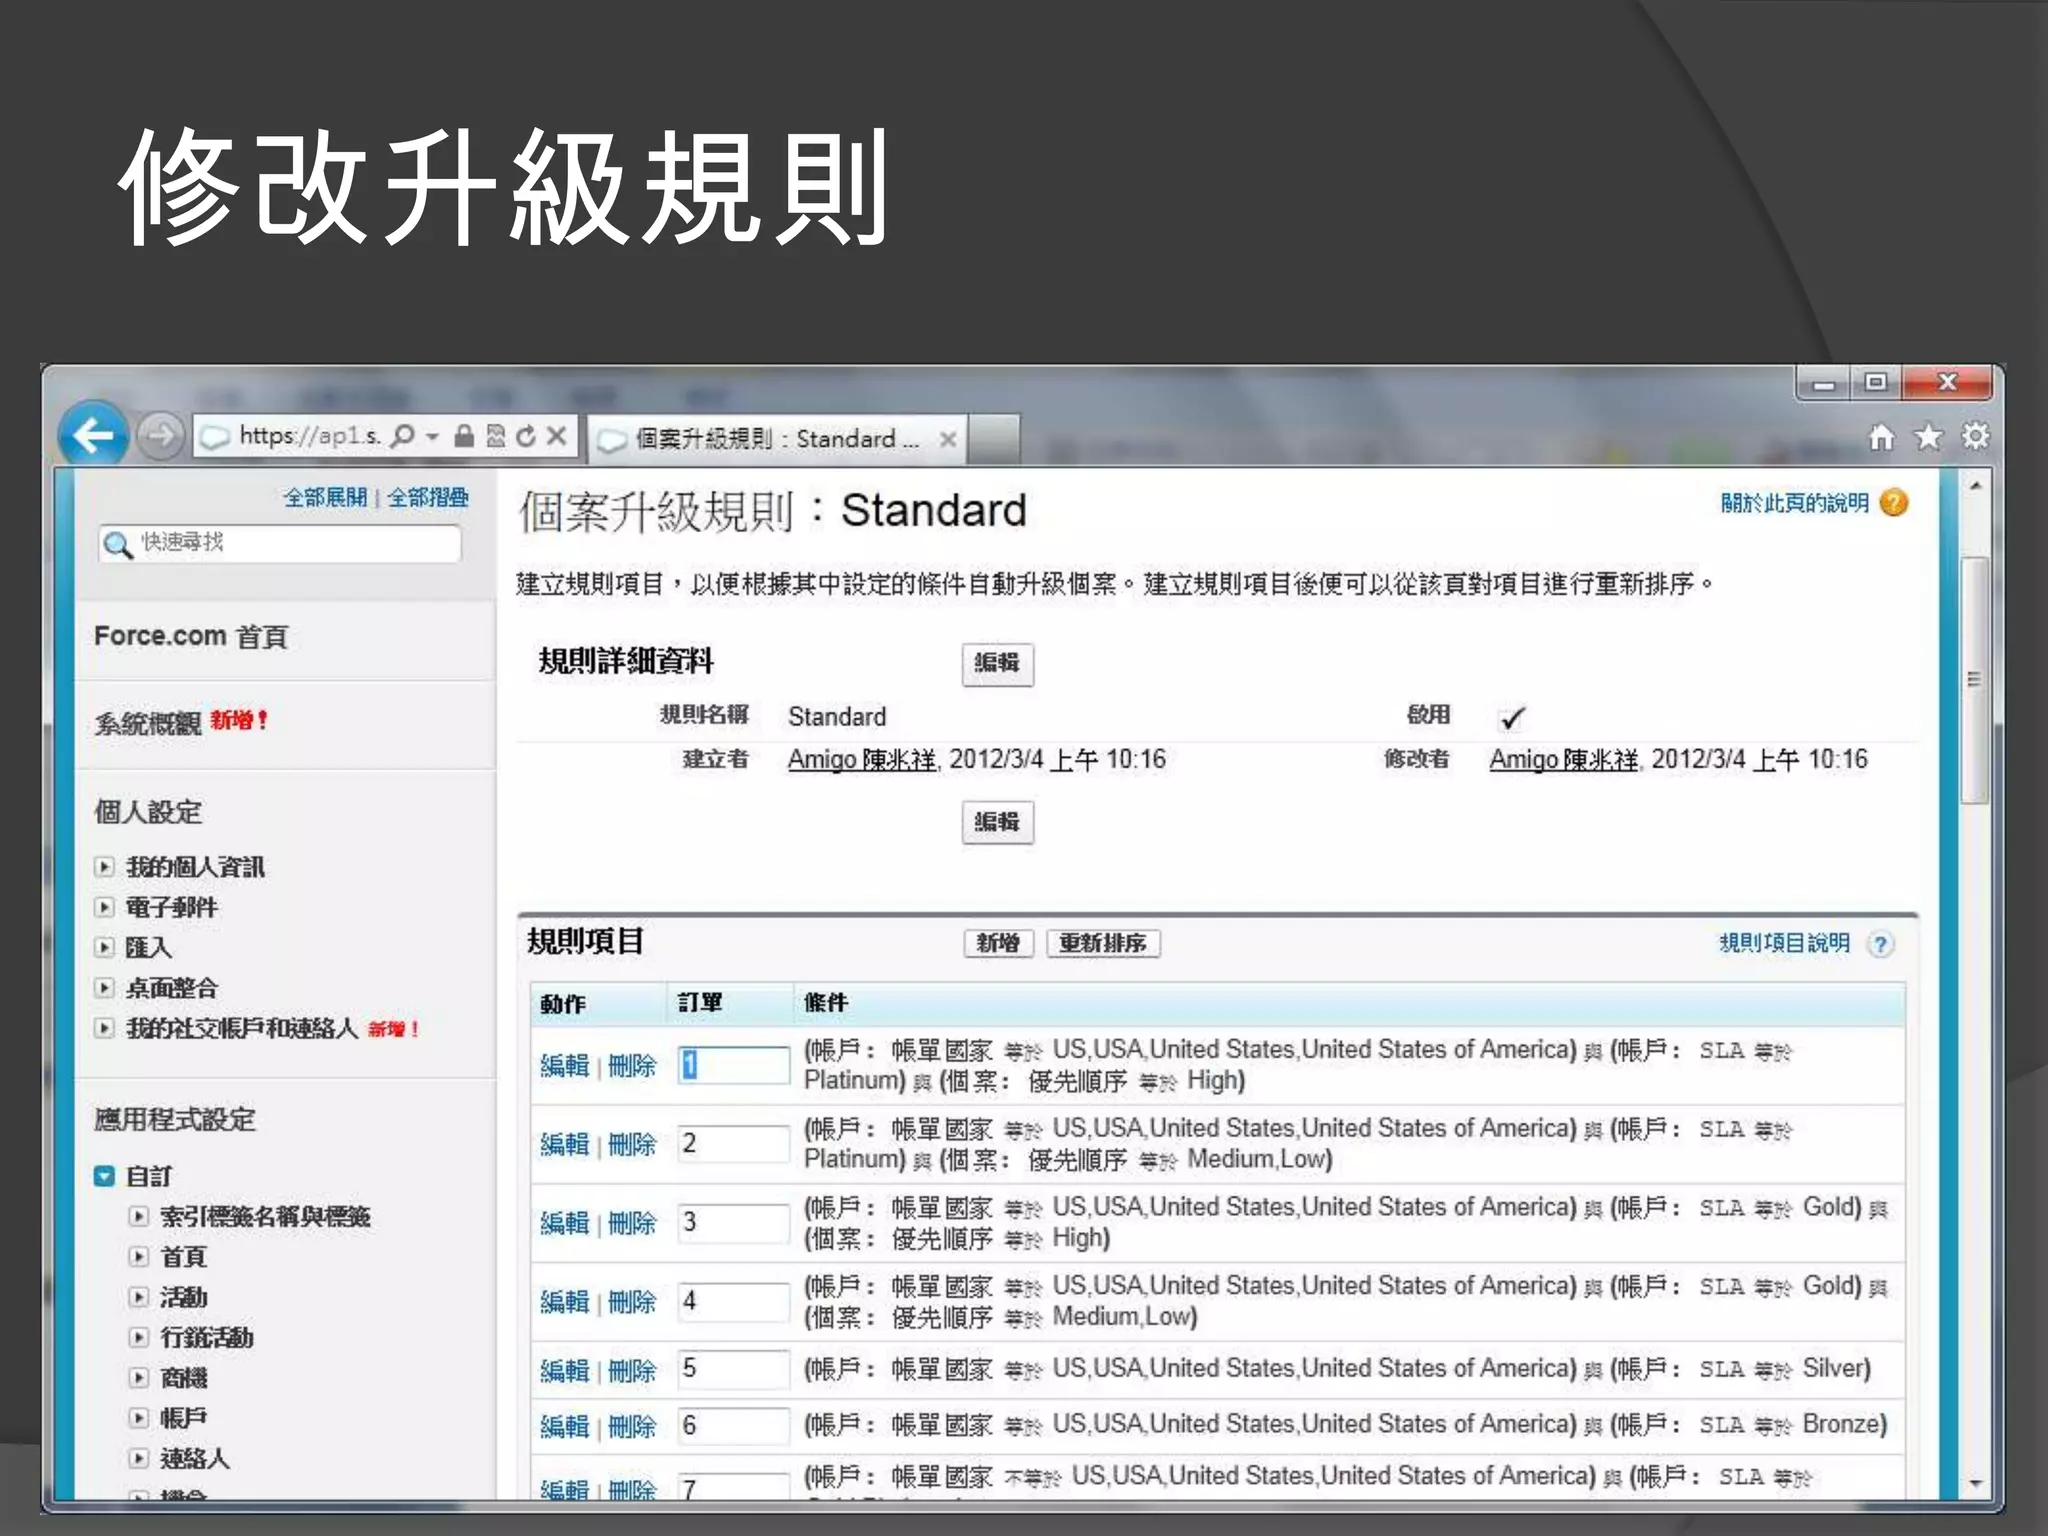Screen dimensions: 2048x1536
Task: Click the browser home icon
Action: [x=1882, y=437]
